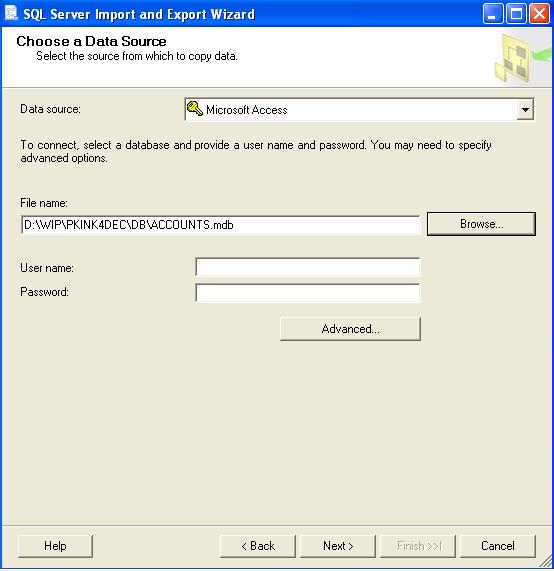Click the File name path field
Image resolution: width=554 pixels, height=571 pixels.
coord(220,225)
